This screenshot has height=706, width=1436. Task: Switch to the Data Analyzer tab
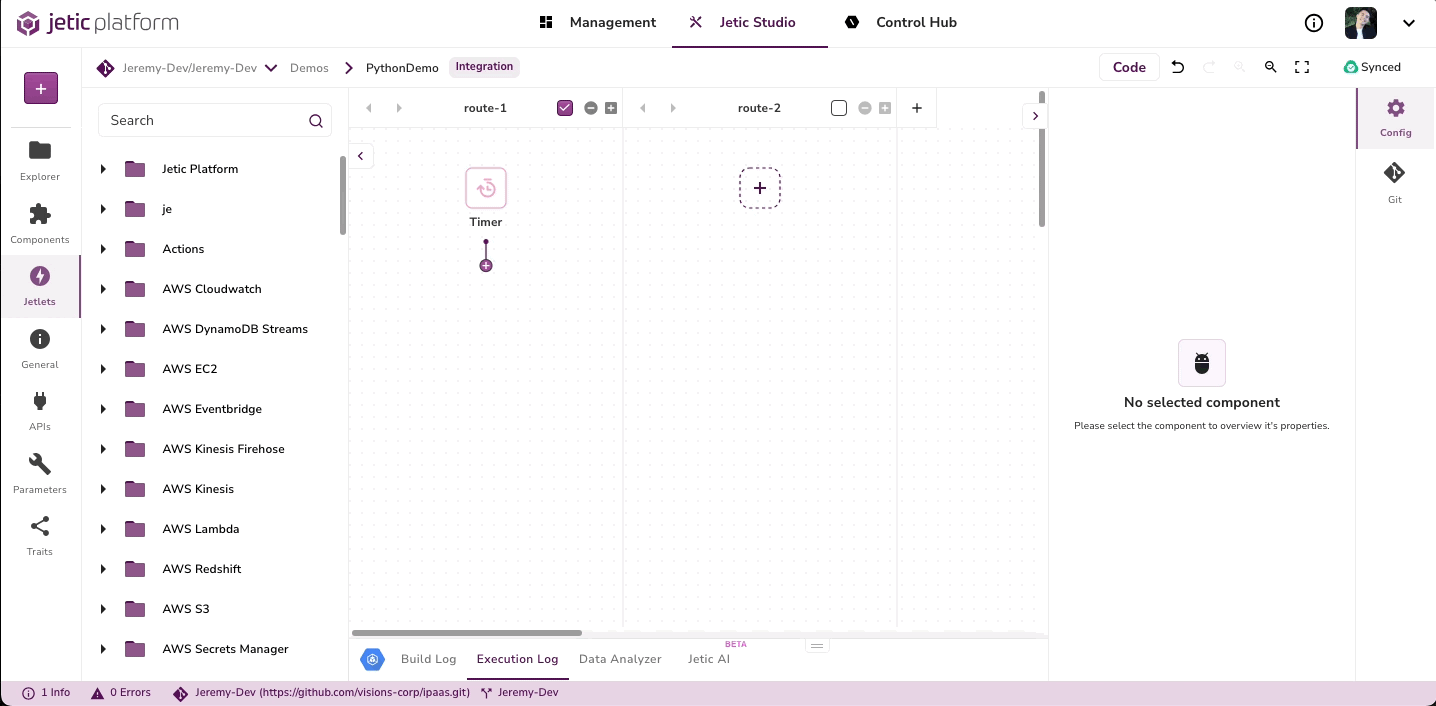click(x=620, y=659)
